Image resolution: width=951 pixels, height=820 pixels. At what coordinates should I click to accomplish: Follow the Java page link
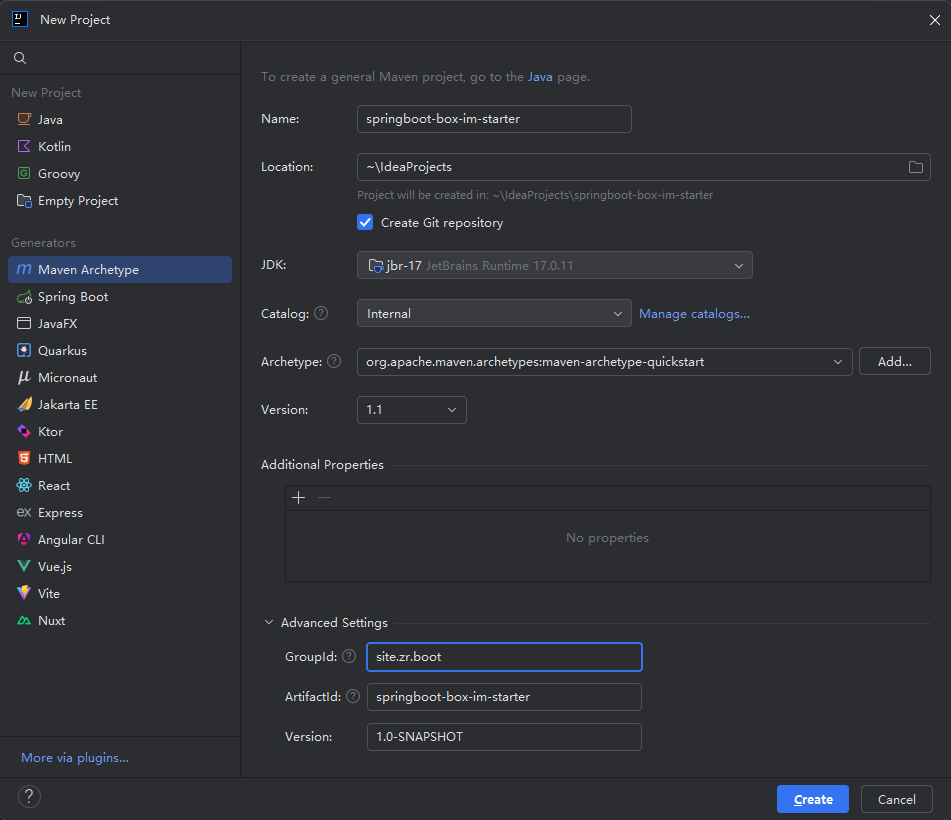540,77
